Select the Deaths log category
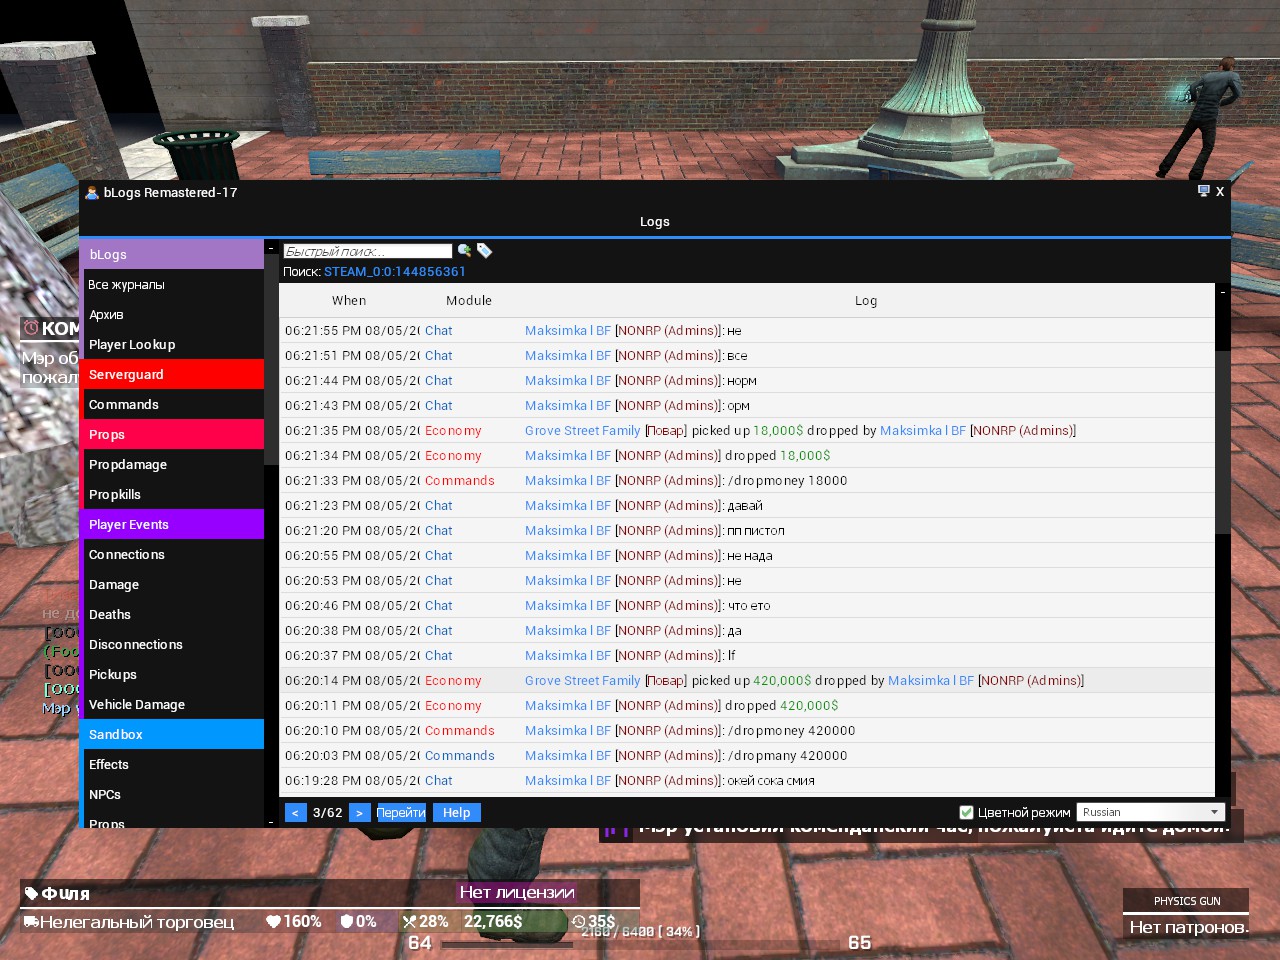 (110, 614)
